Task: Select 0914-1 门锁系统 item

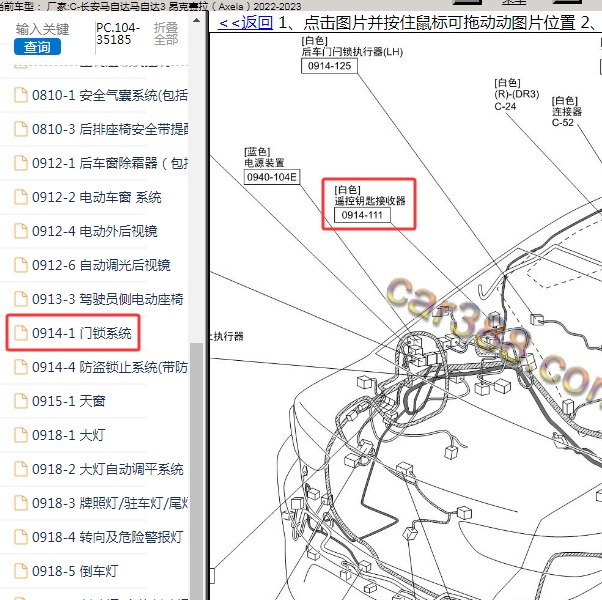Action: coord(82,333)
